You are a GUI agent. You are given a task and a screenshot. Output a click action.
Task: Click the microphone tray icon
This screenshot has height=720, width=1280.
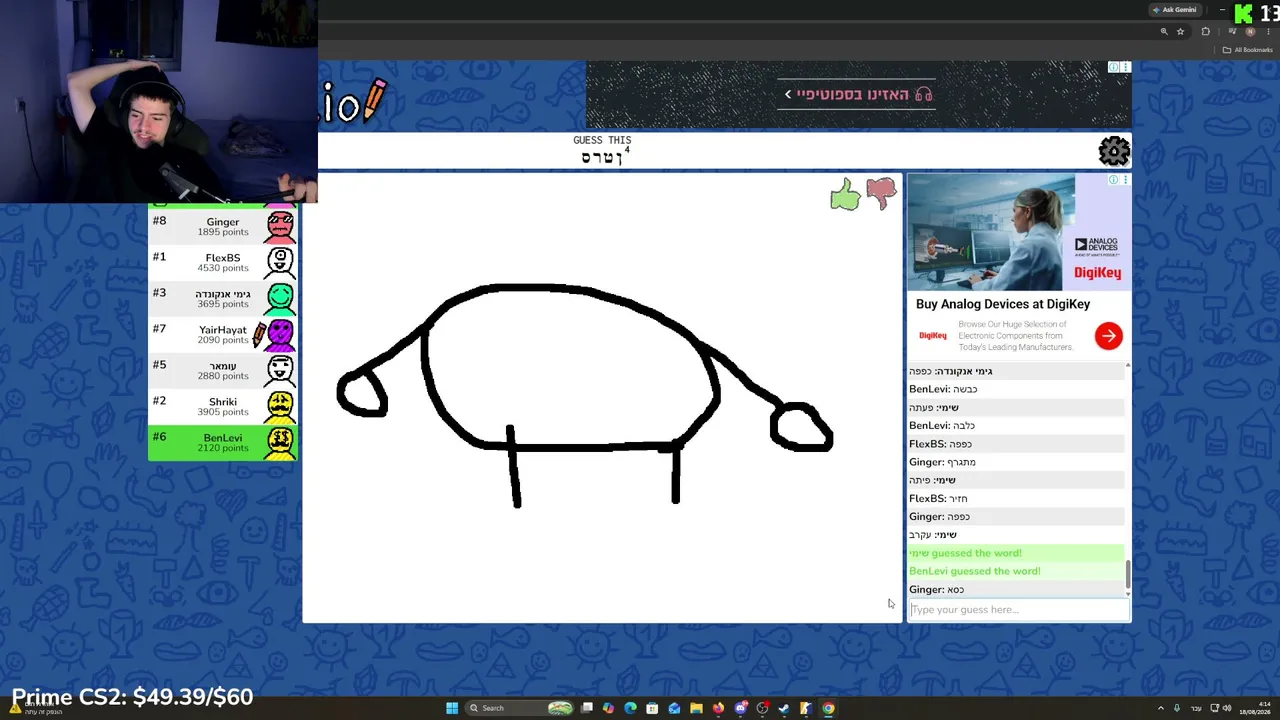point(1177,708)
